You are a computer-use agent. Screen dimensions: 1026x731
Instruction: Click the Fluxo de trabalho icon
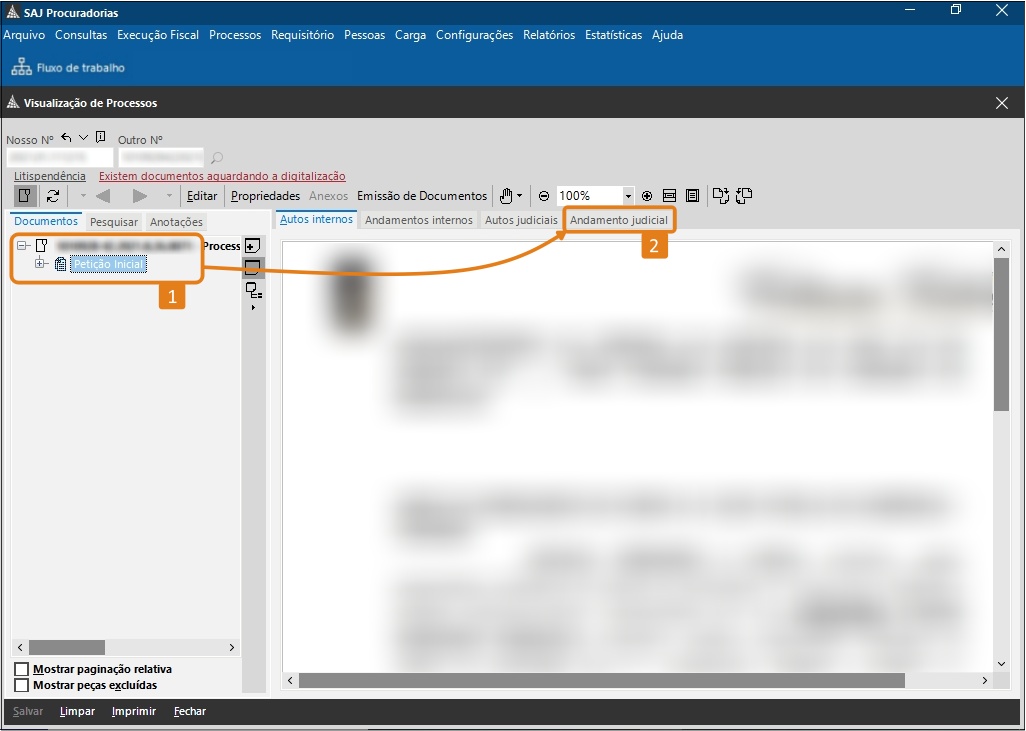[21, 68]
